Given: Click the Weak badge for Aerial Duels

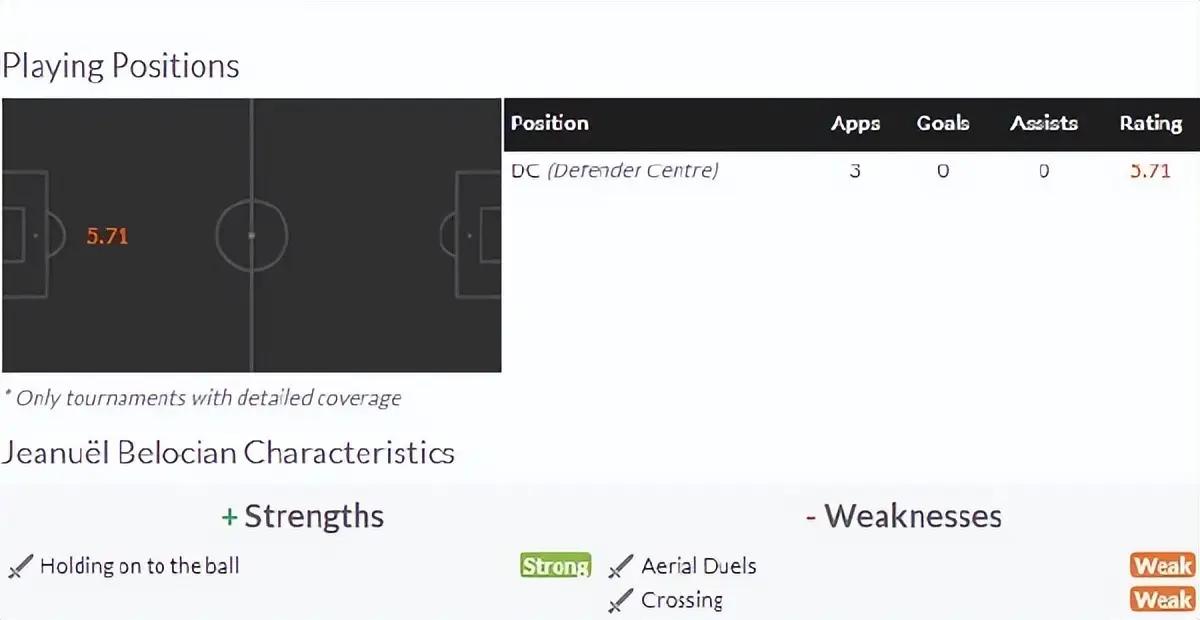Looking at the screenshot, I should click(1163, 566).
